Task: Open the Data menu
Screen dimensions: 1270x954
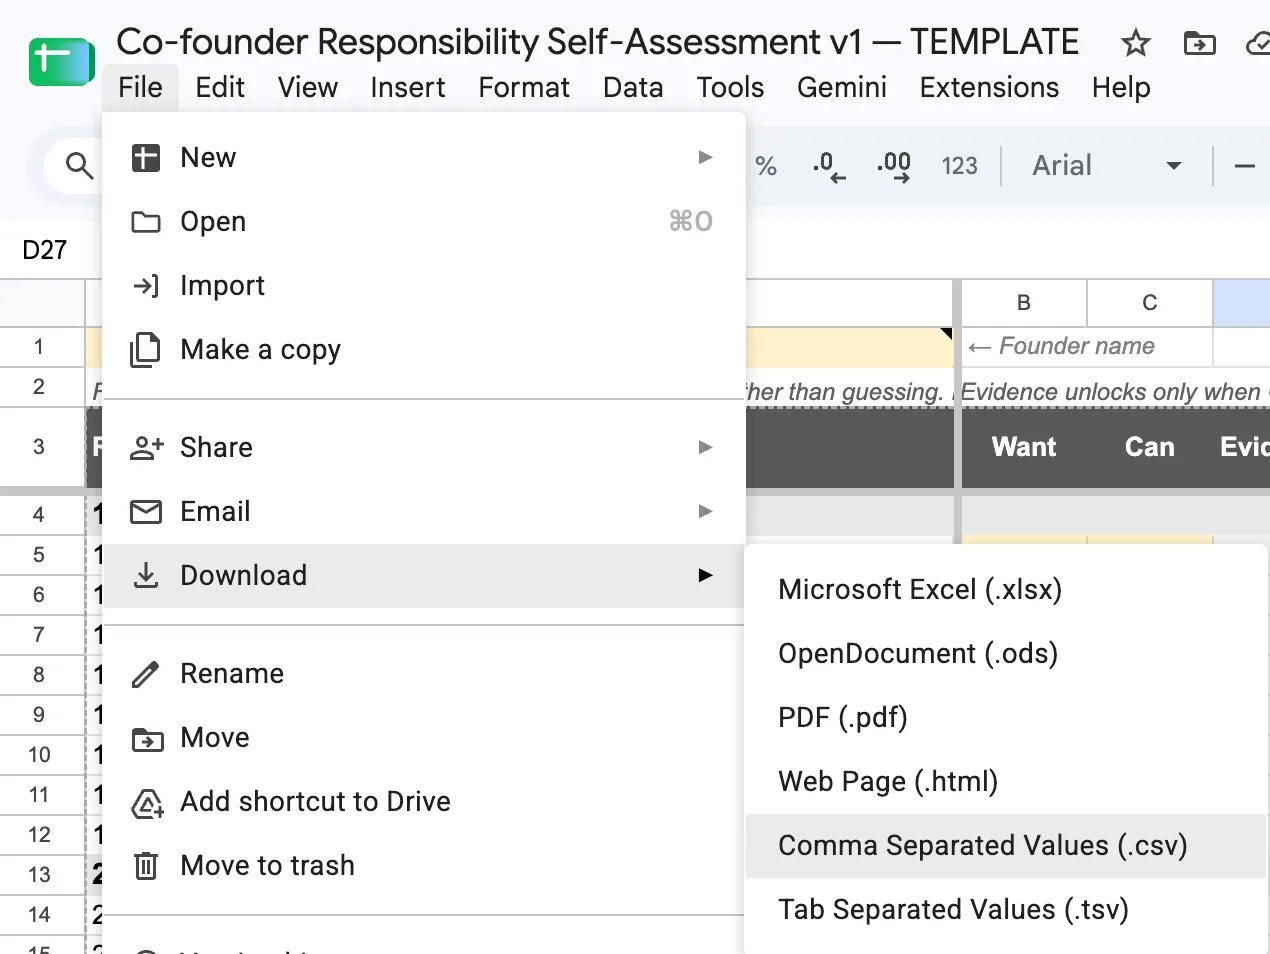Action: [x=633, y=88]
